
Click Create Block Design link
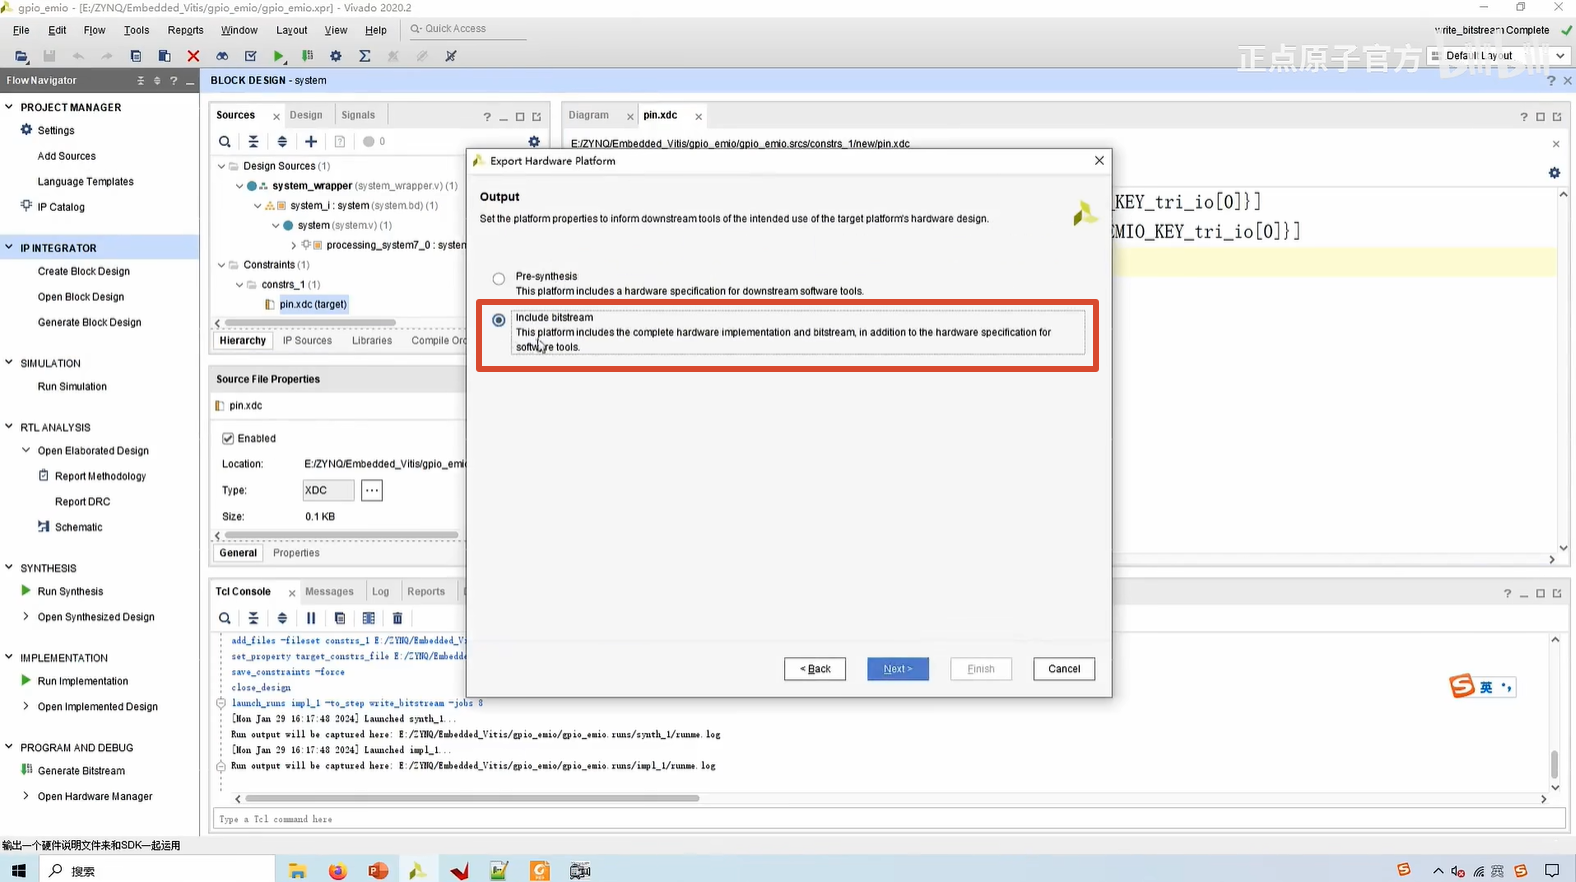click(84, 271)
